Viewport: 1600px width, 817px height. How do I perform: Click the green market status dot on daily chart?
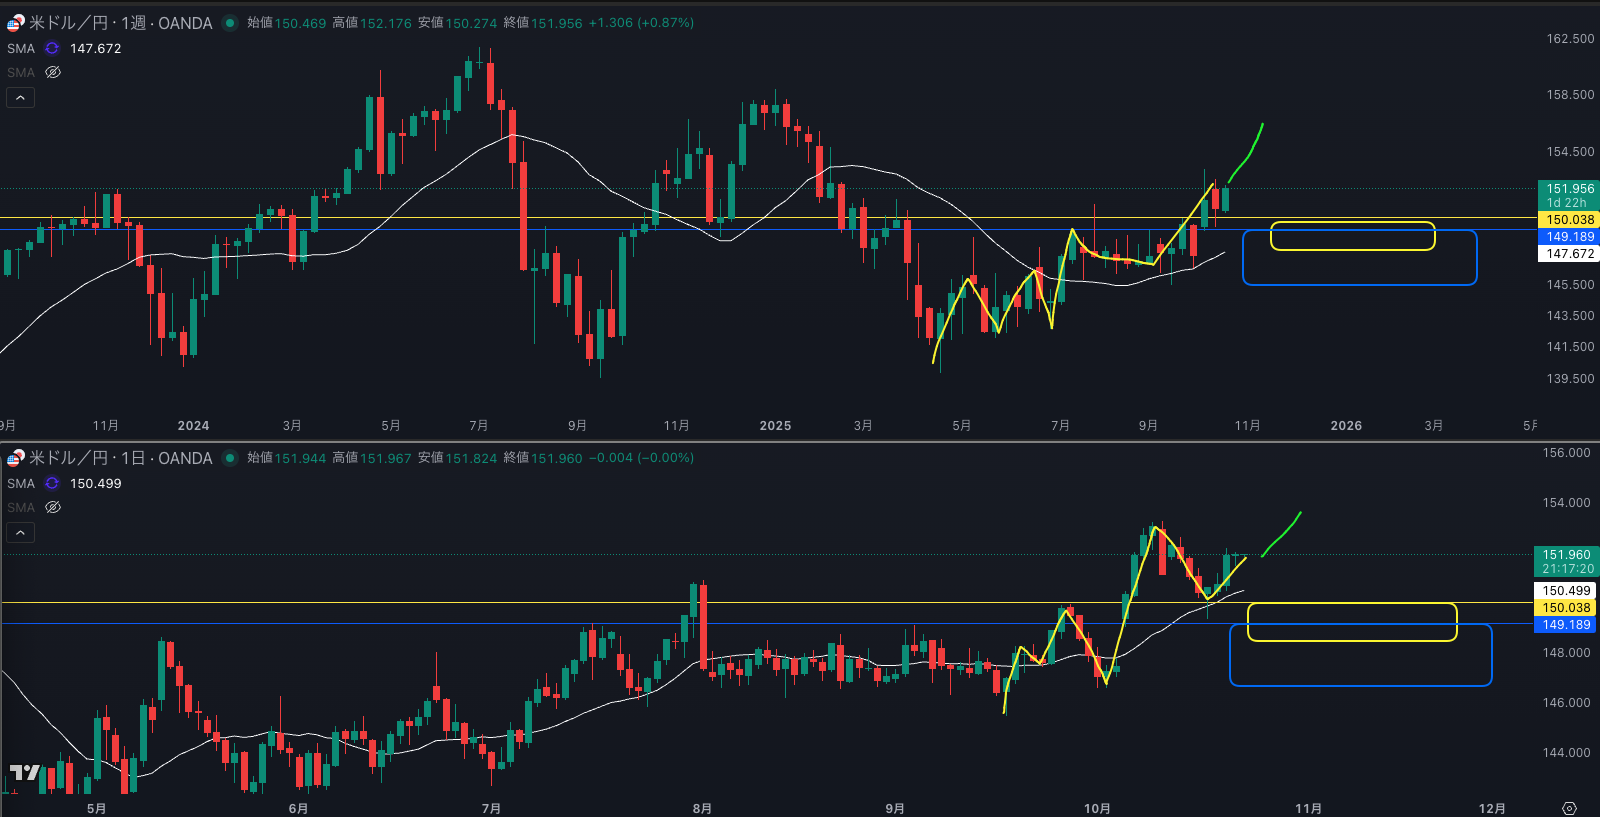[x=230, y=458]
